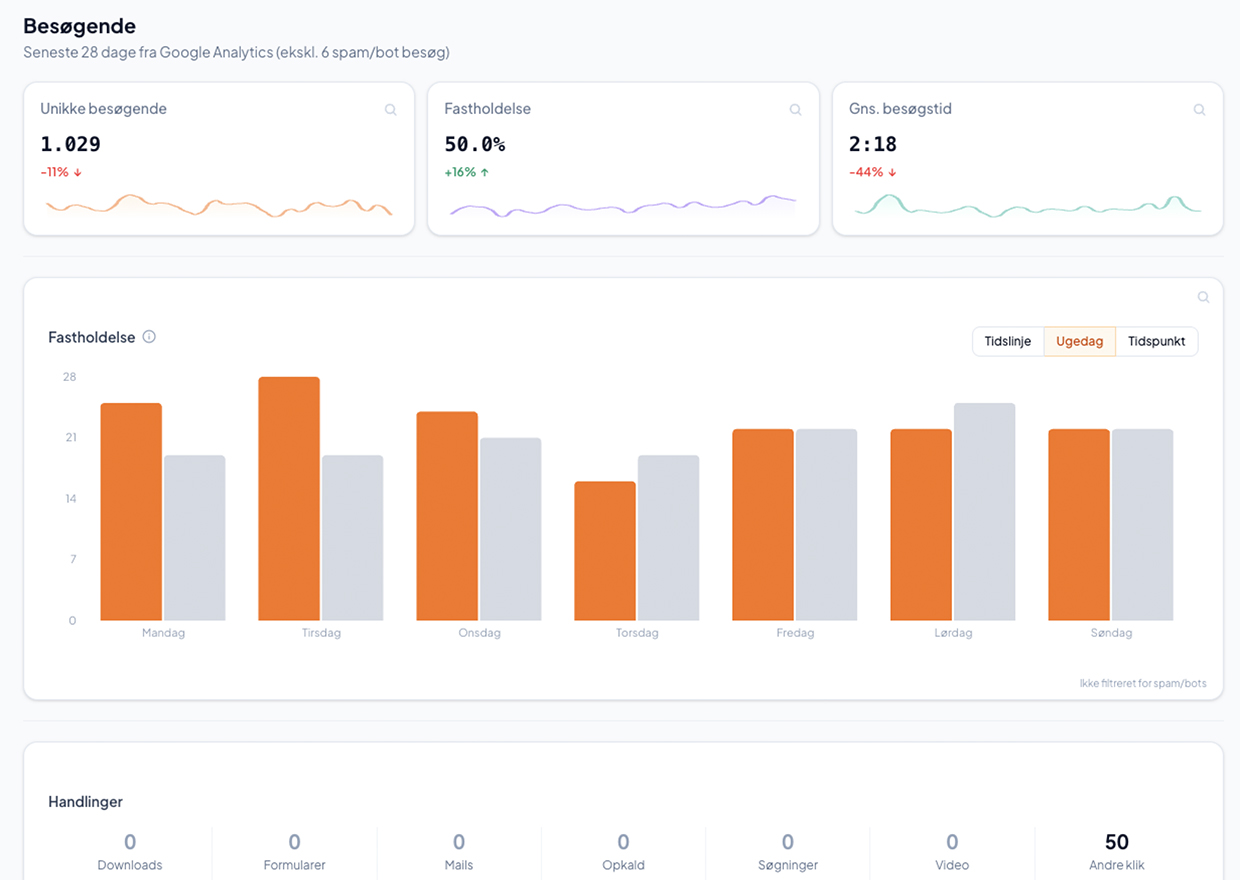Click info icon beside Fastholdelse chart title
1240x880 pixels.
[149, 337]
